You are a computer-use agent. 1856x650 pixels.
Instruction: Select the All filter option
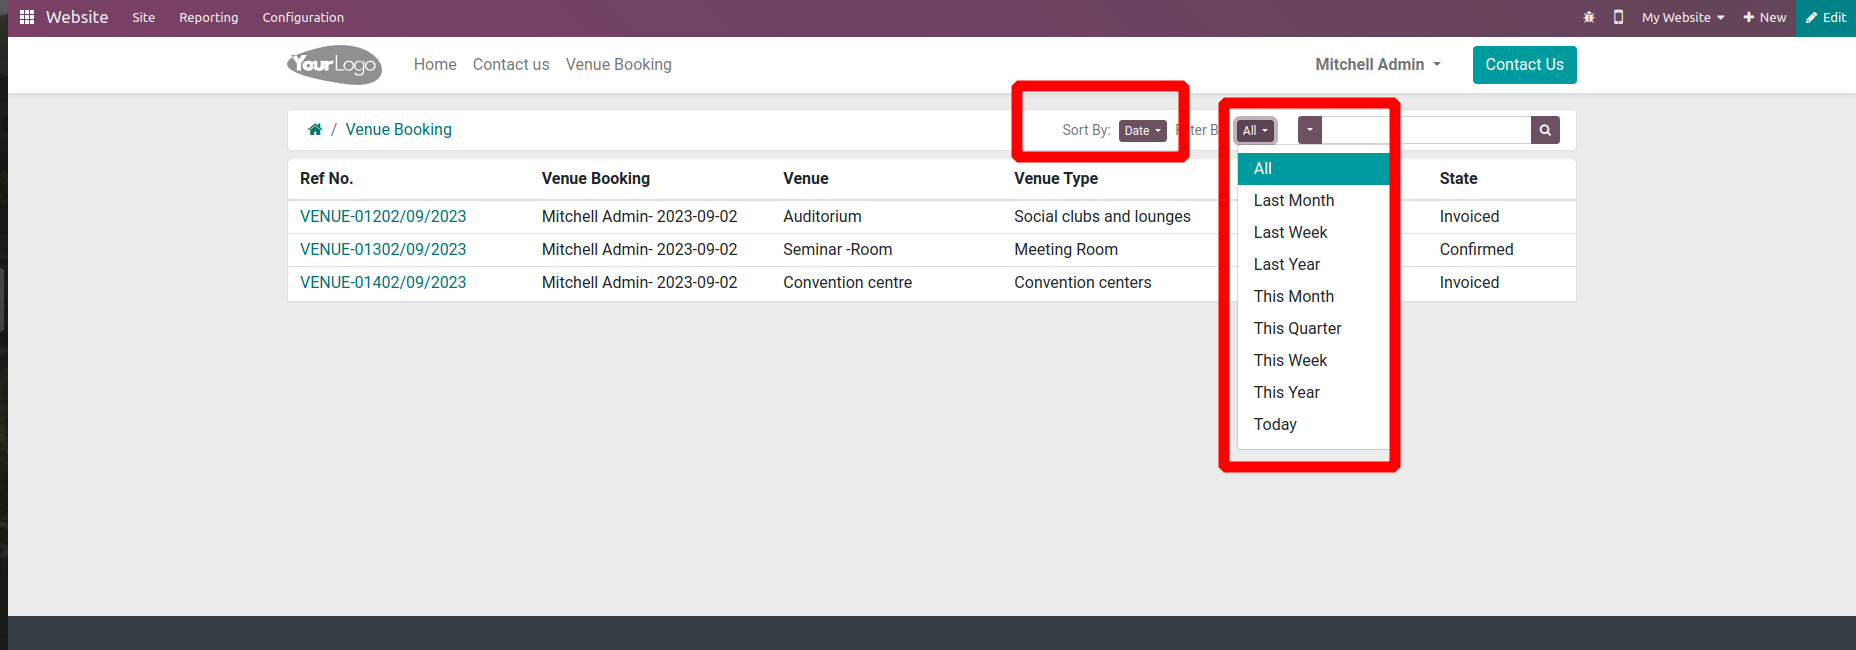click(x=1314, y=169)
